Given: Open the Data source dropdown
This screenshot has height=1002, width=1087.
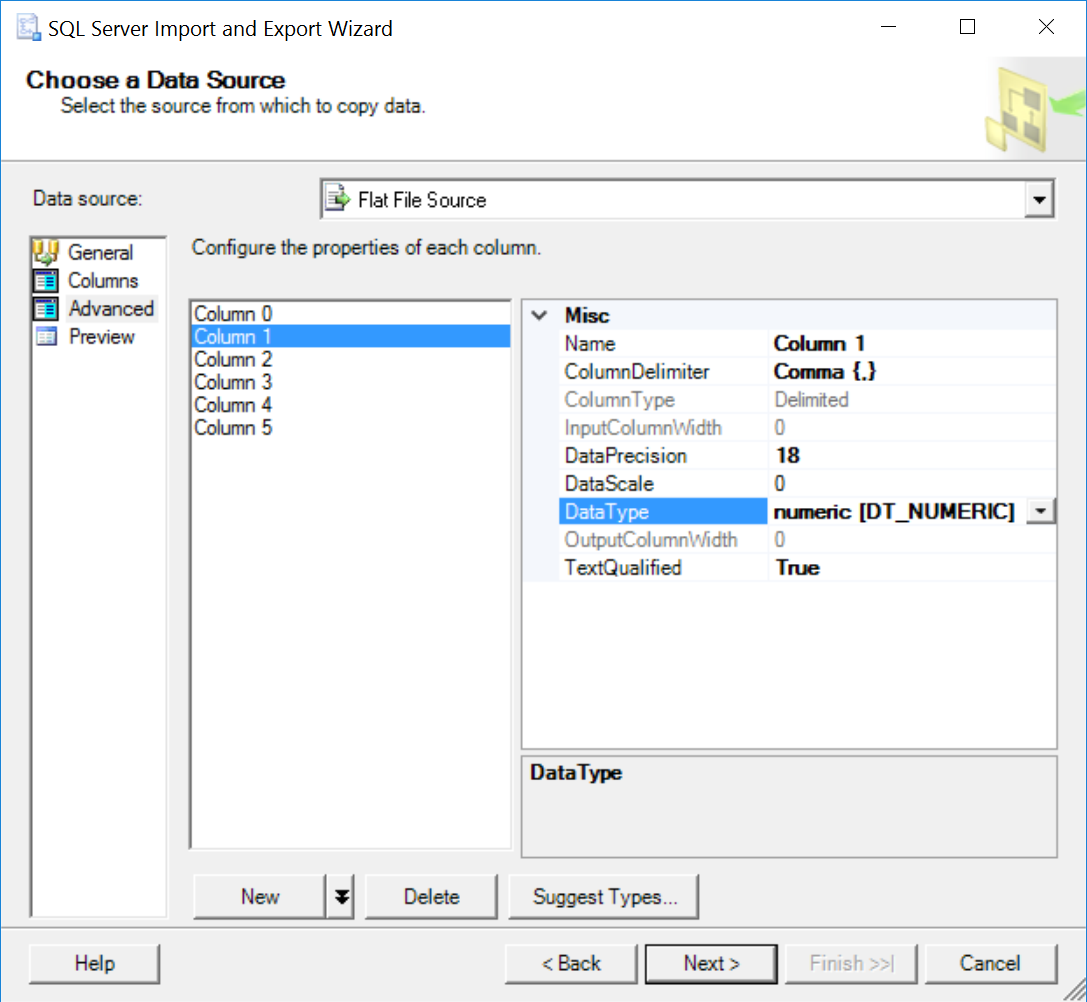Looking at the screenshot, I should (1040, 199).
